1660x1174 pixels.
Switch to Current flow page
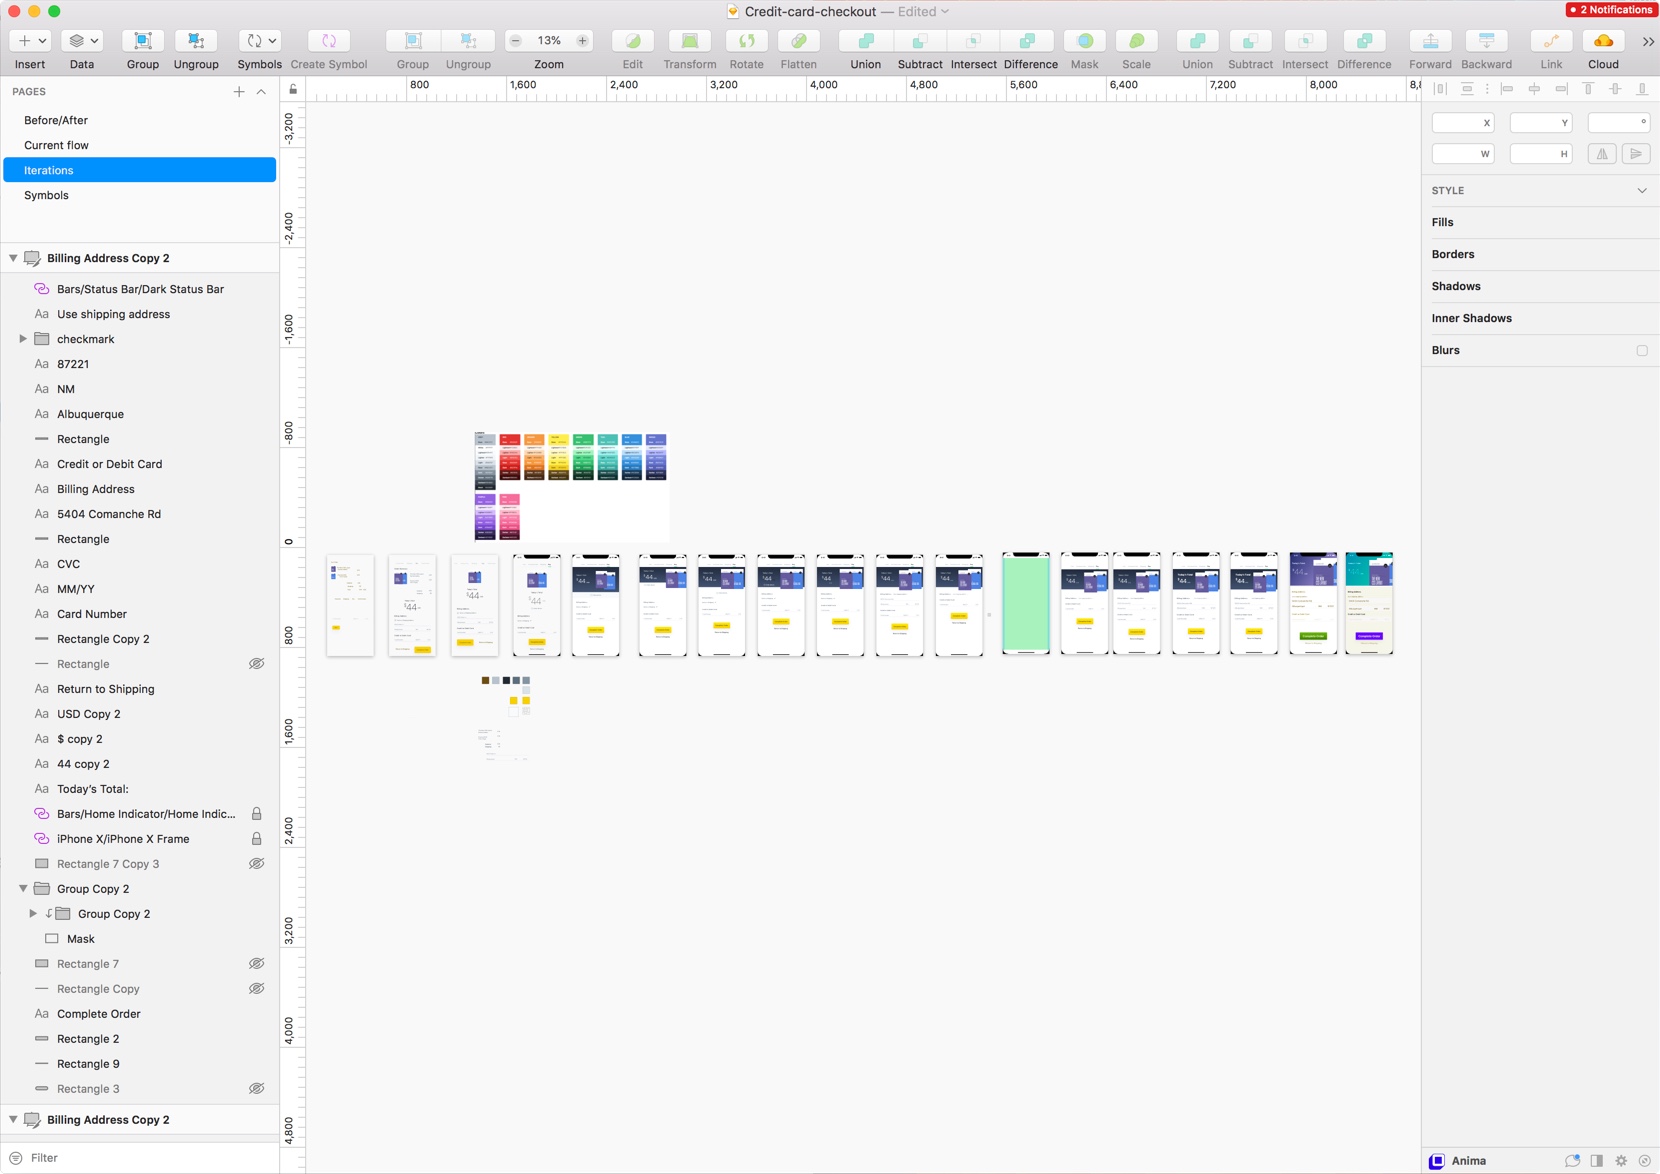point(140,145)
